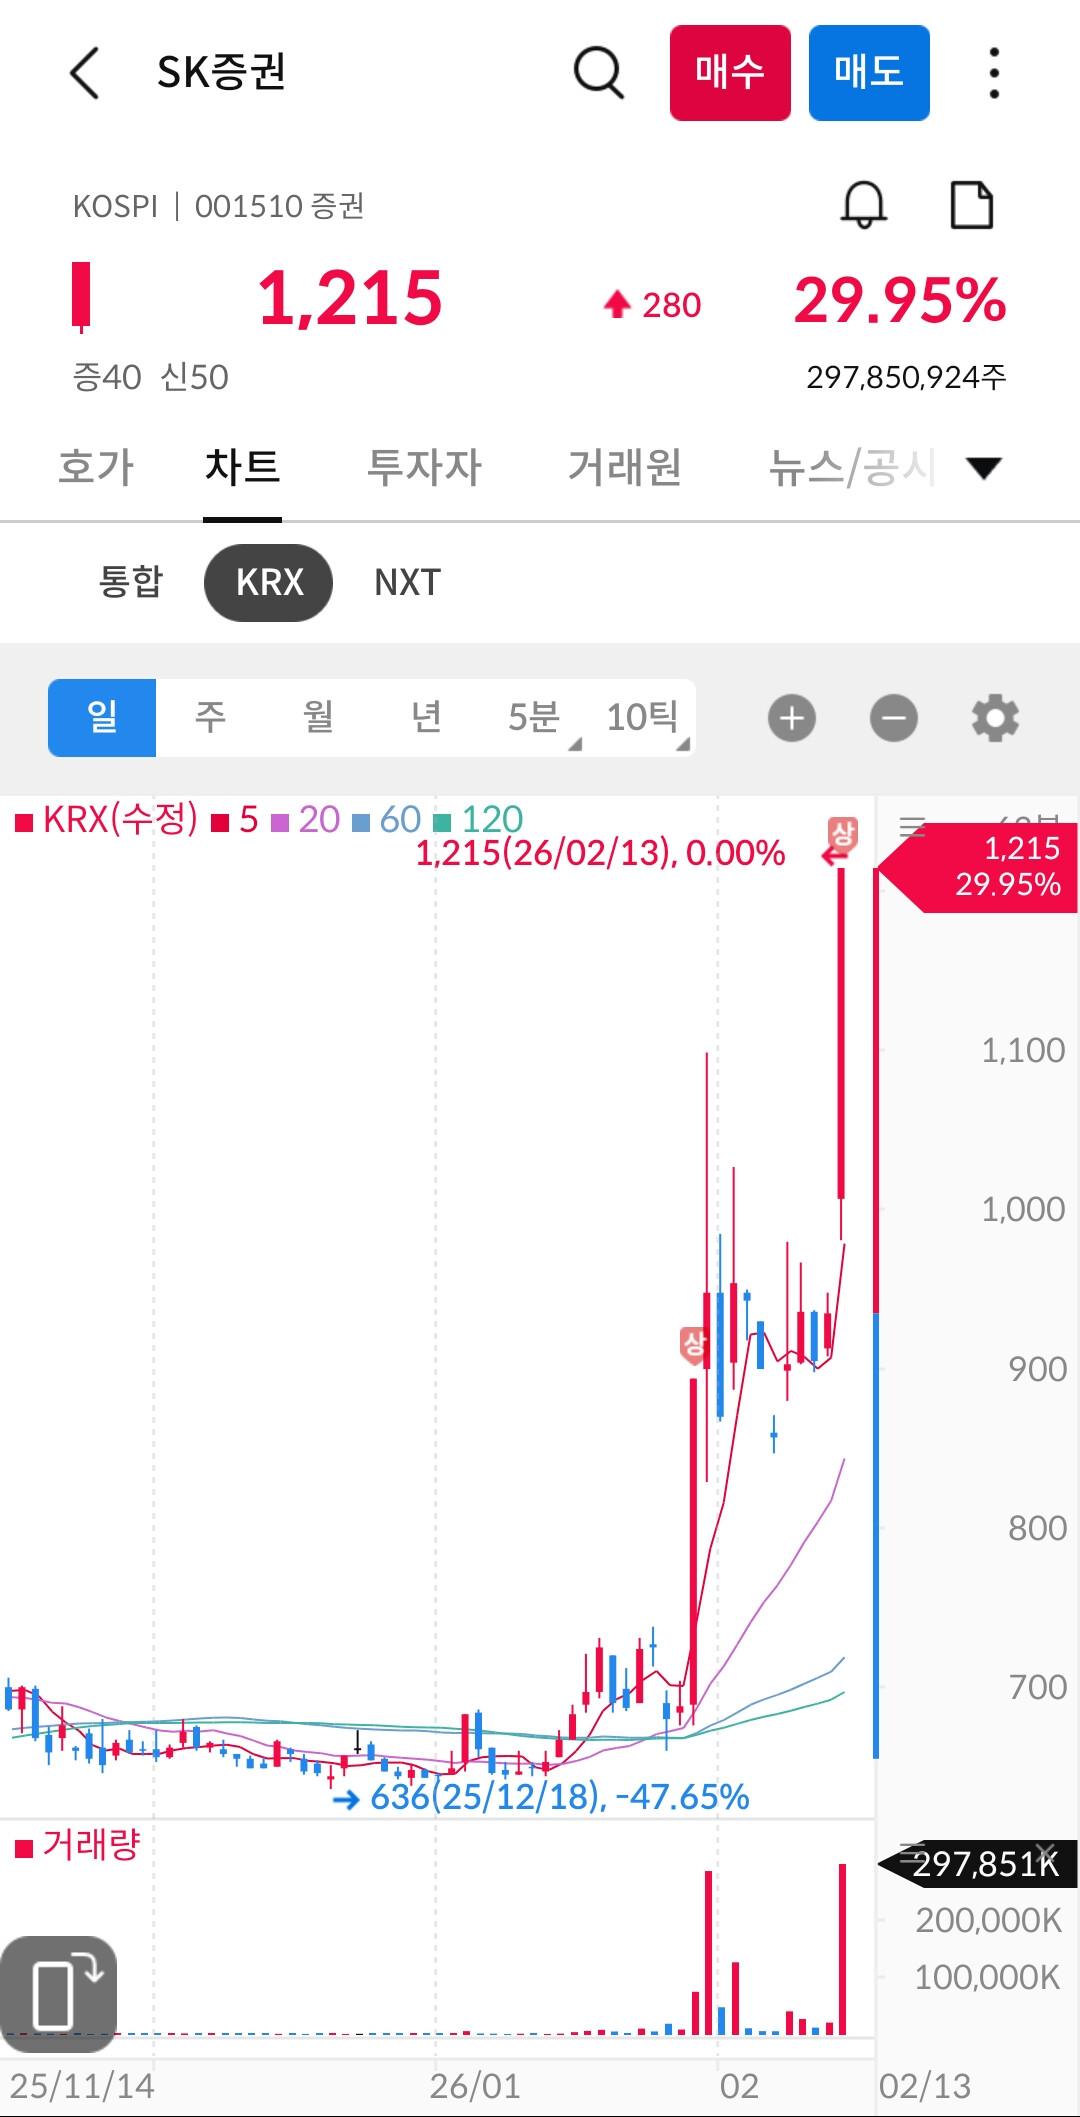The width and height of the screenshot is (1080, 2117).
Task: Switch to the 호가 tab
Action: point(96,468)
